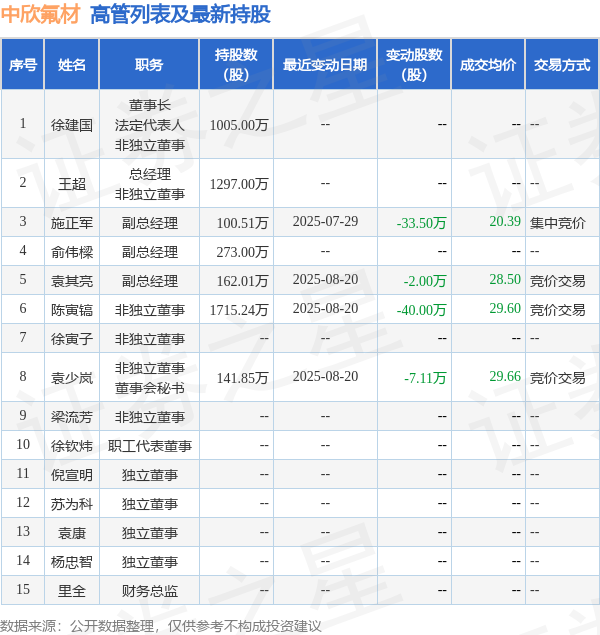
Task: Click holdings value 1715.24万
Action: click(239, 310)
